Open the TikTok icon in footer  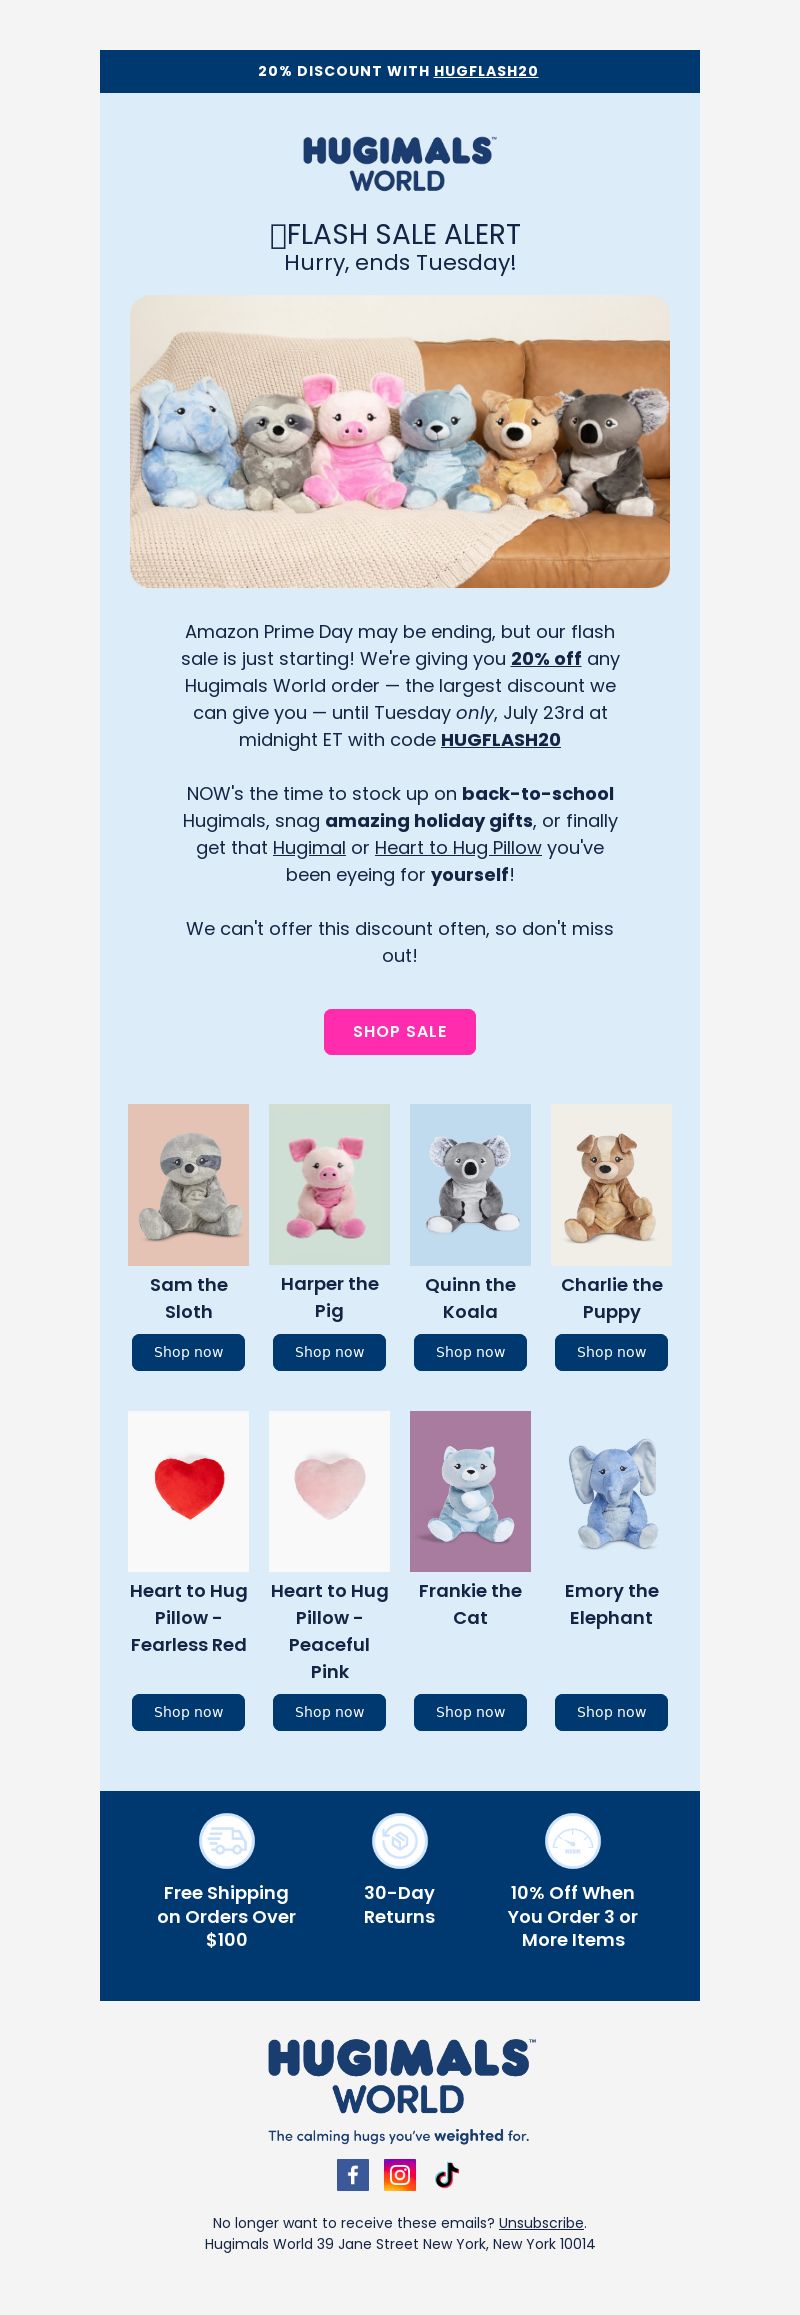(x=447, y=2174)
